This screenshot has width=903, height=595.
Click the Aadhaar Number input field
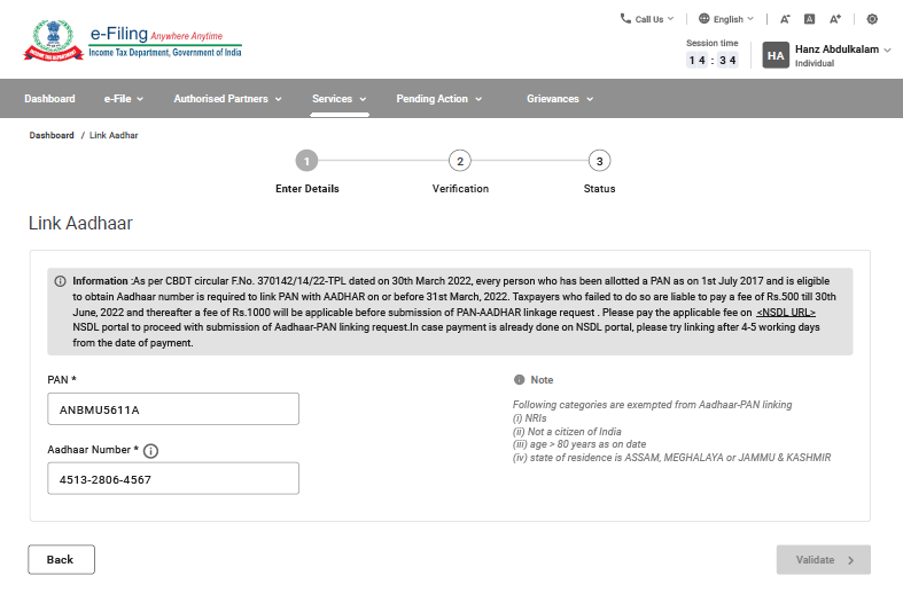[173, 479]
